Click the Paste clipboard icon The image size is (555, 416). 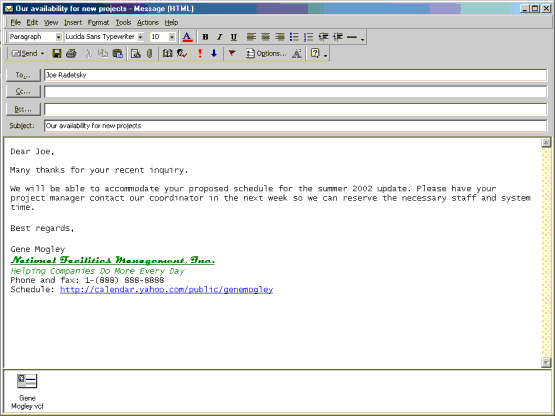click(118, 53)
